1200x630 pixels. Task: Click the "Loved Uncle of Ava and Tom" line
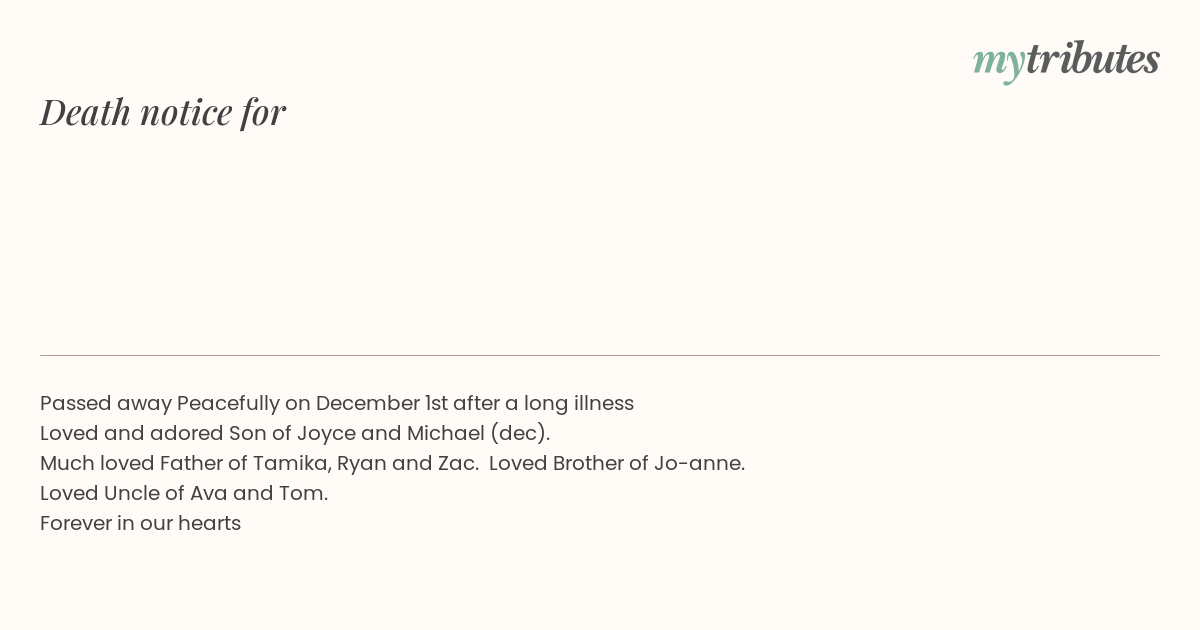184,493
